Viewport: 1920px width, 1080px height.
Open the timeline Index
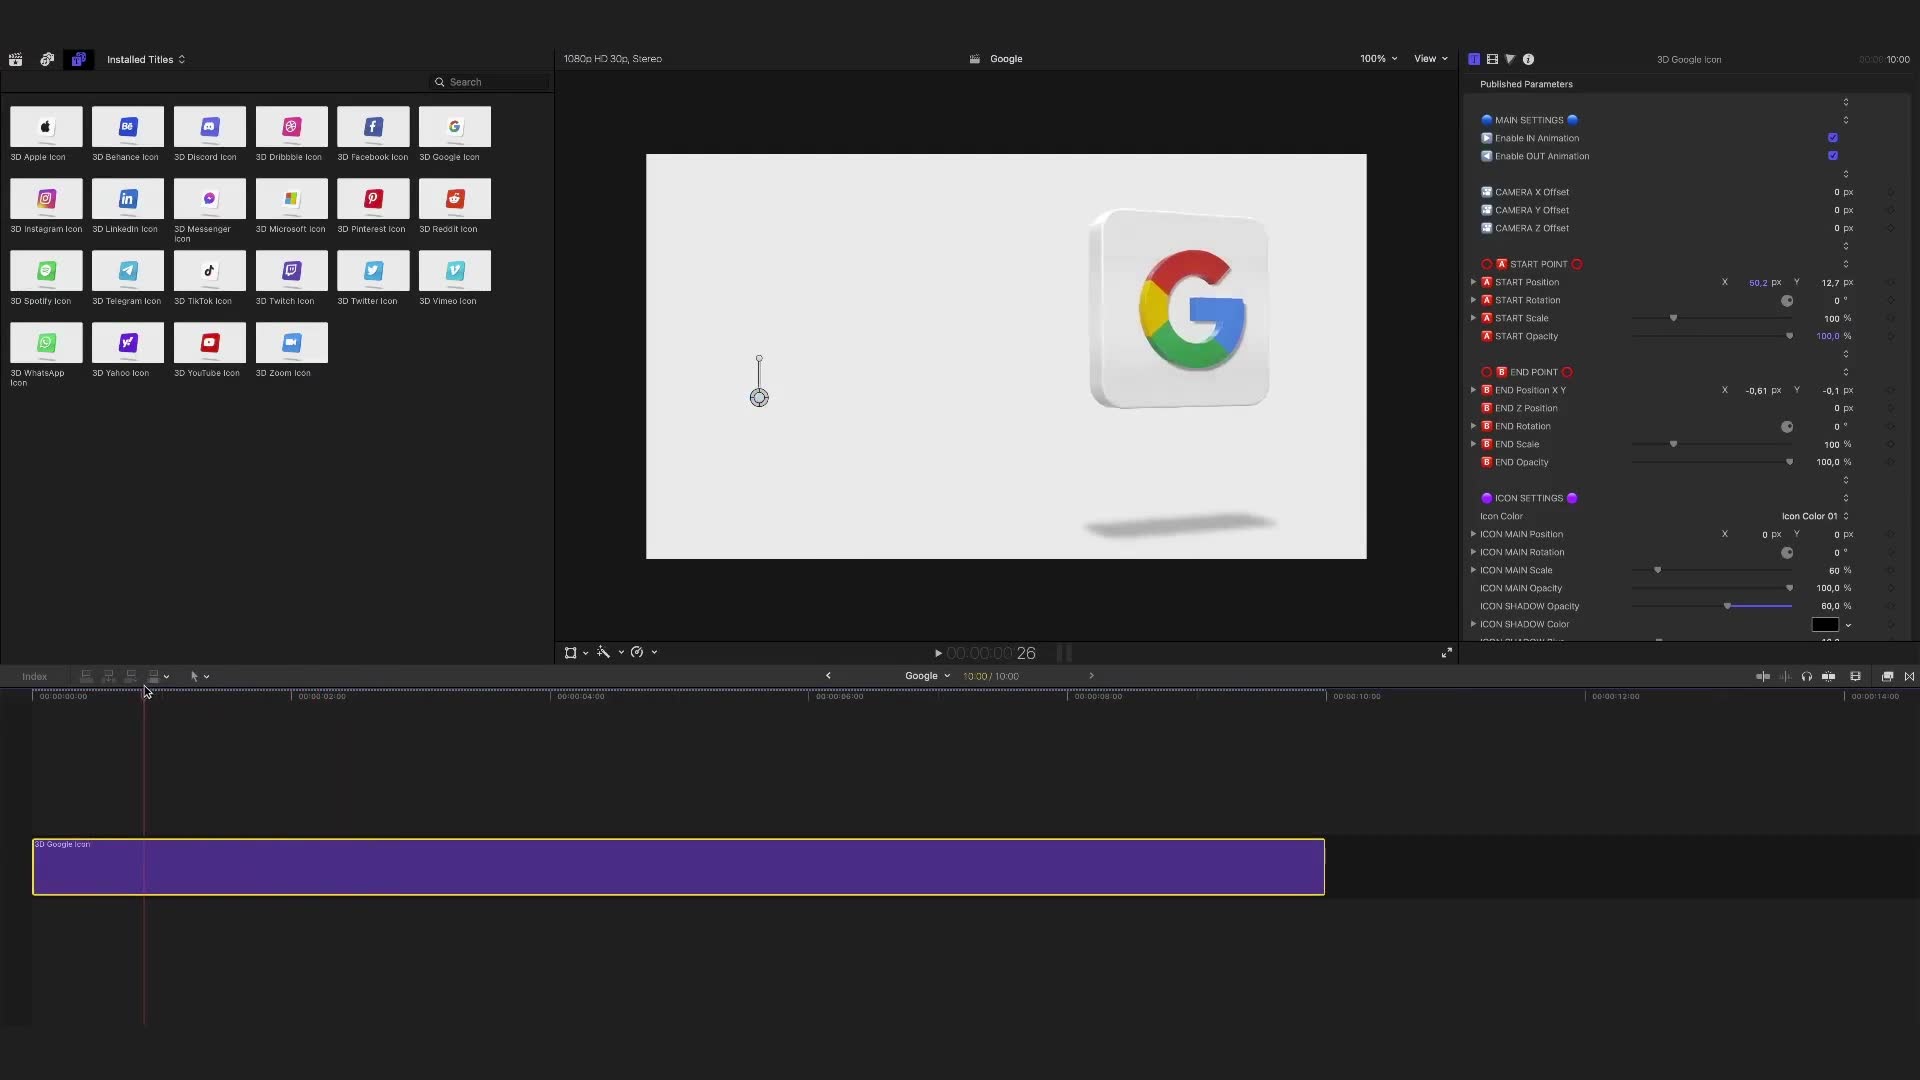35,677
